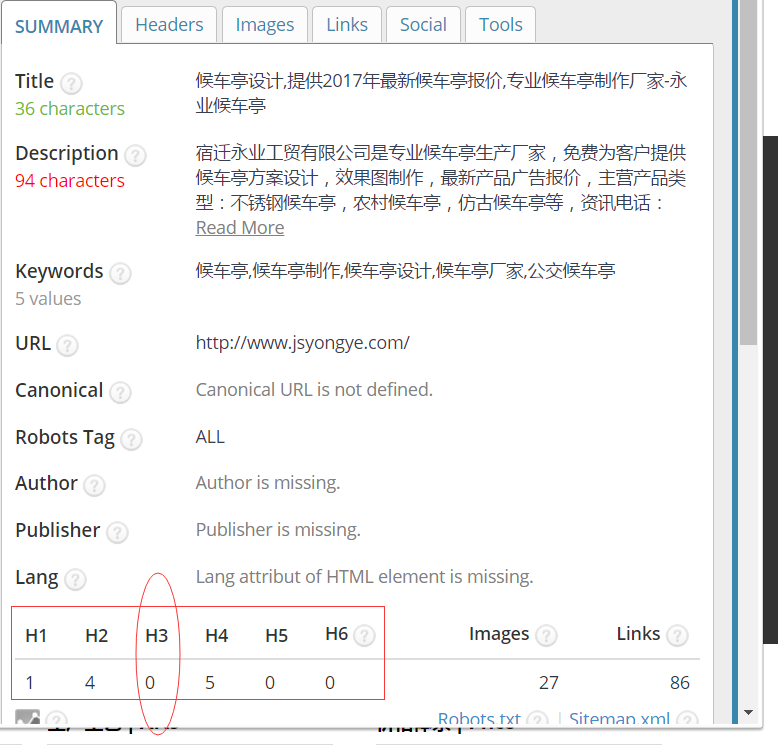The width and height of the screenshot is (778, 756).
Task: Go to the Social tab
Action: pyautogui.click(x=423, y=25)
